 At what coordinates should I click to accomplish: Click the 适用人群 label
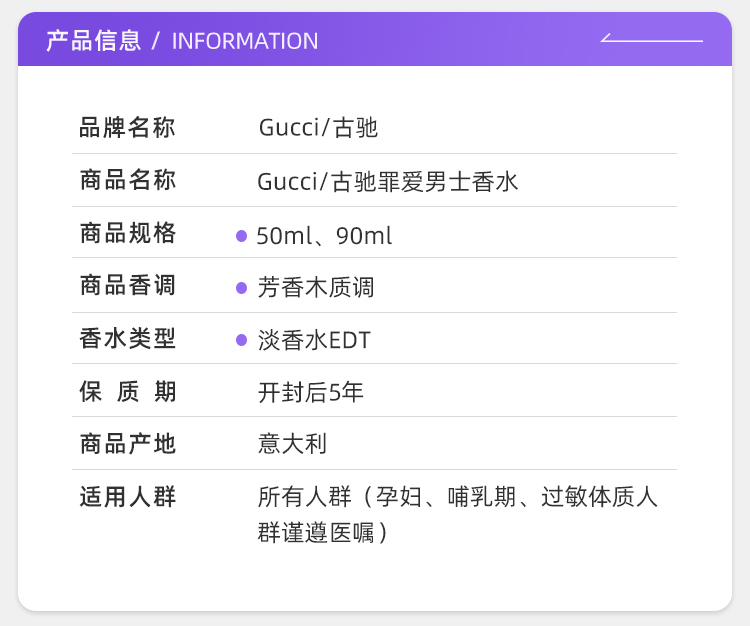coord(127,497)
